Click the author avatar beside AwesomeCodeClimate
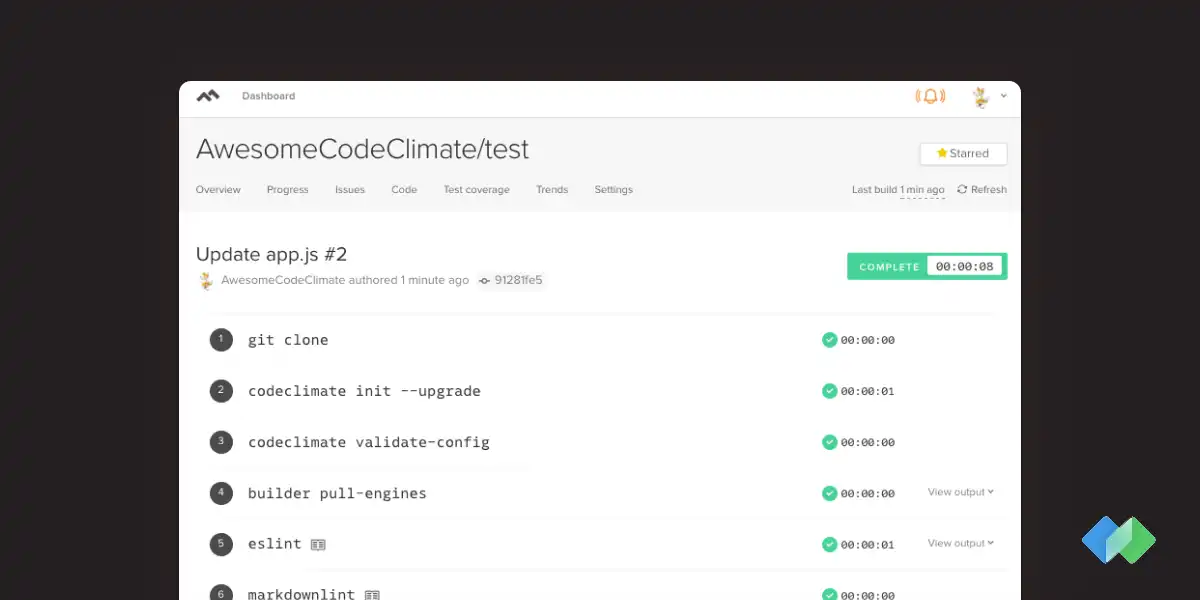The width and height of the screenshot is (1200, 600). (x=206, y=281)
